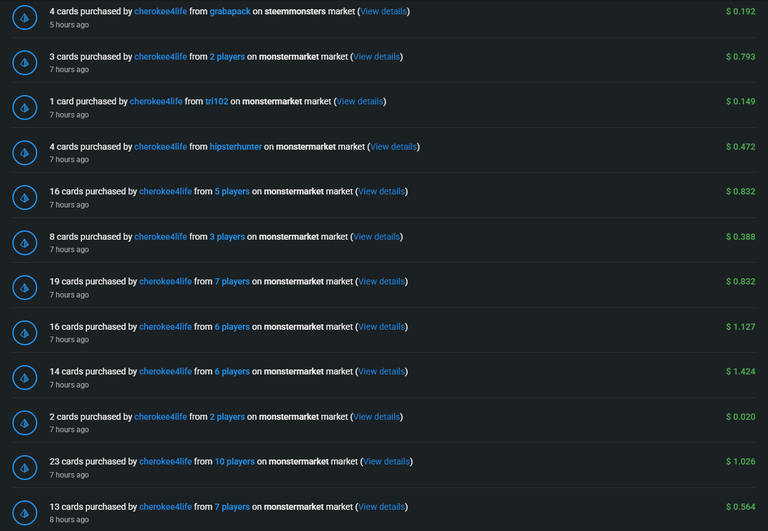View details of $1.127 purchase
The height and width of the screenshot is (531, 768).
(382, 327)
